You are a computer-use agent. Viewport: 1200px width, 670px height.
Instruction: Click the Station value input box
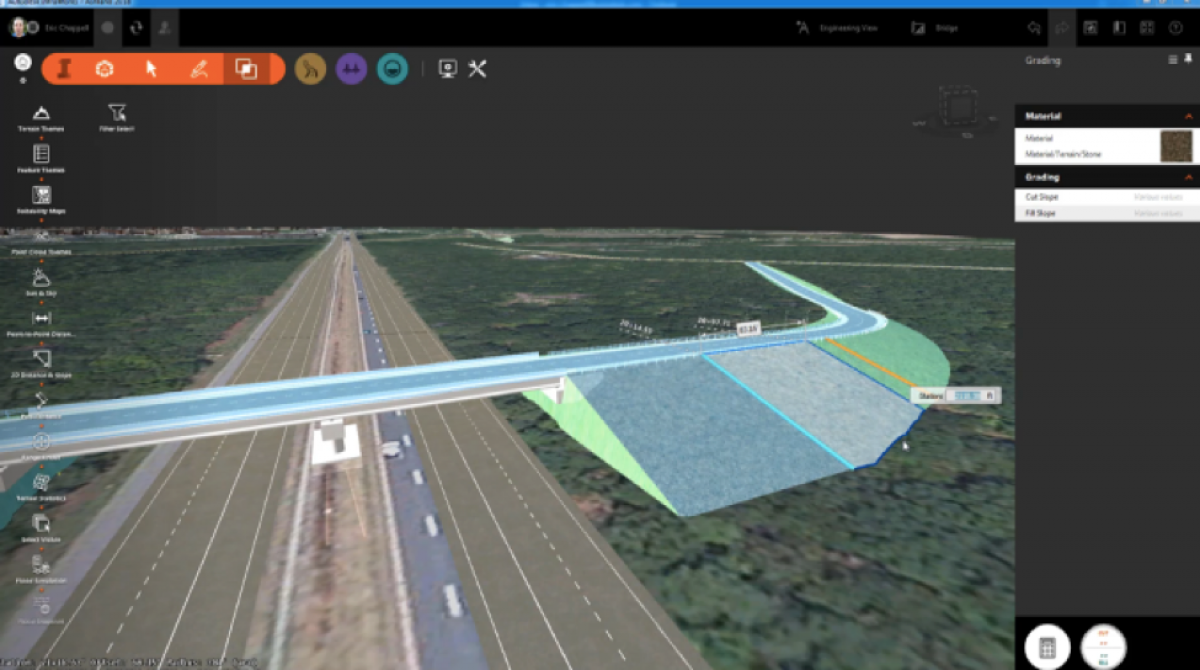pos(965,397)
